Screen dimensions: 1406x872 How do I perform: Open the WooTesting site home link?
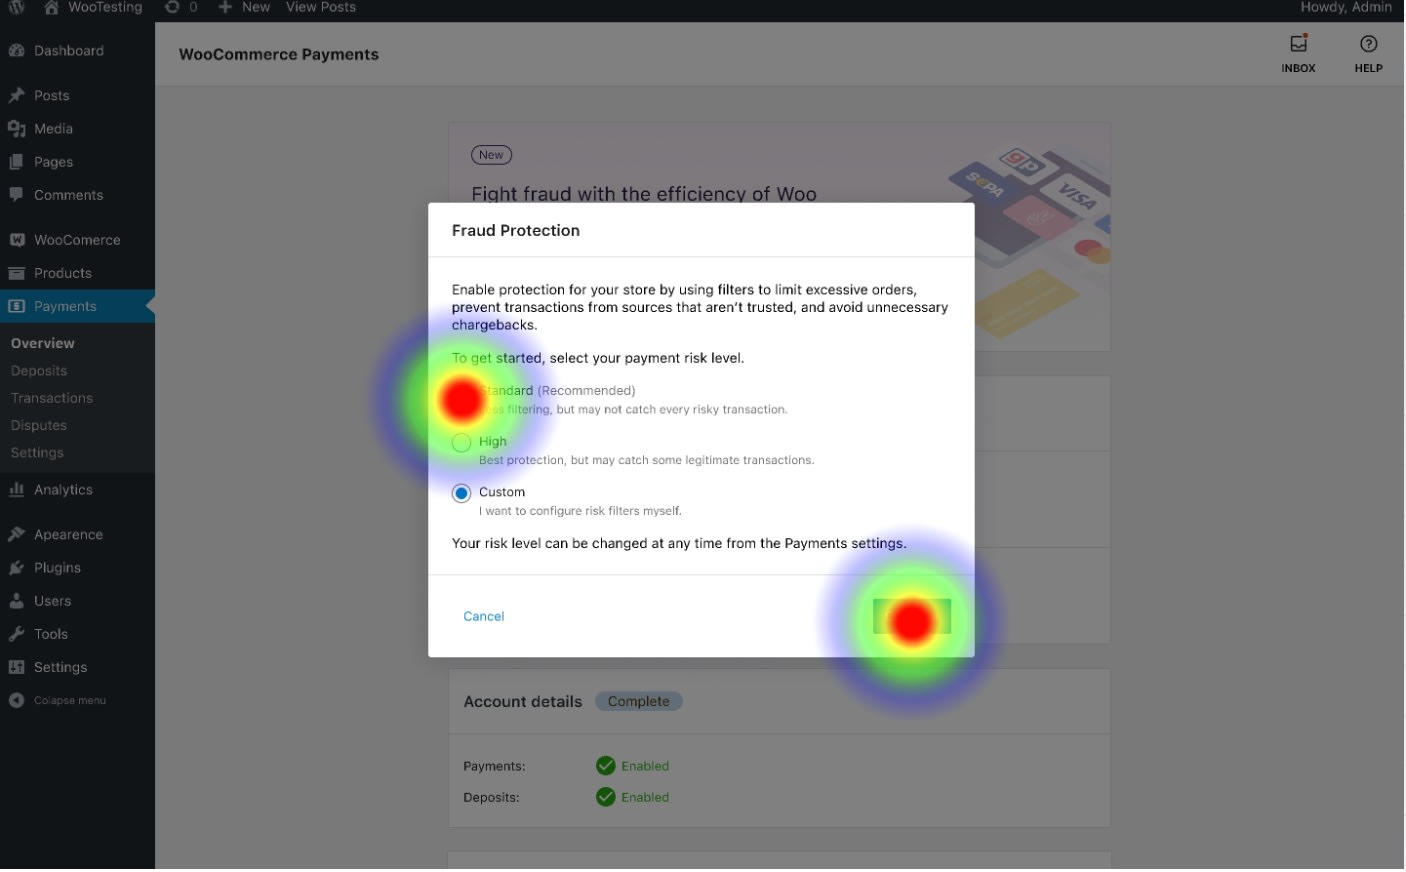93,7
